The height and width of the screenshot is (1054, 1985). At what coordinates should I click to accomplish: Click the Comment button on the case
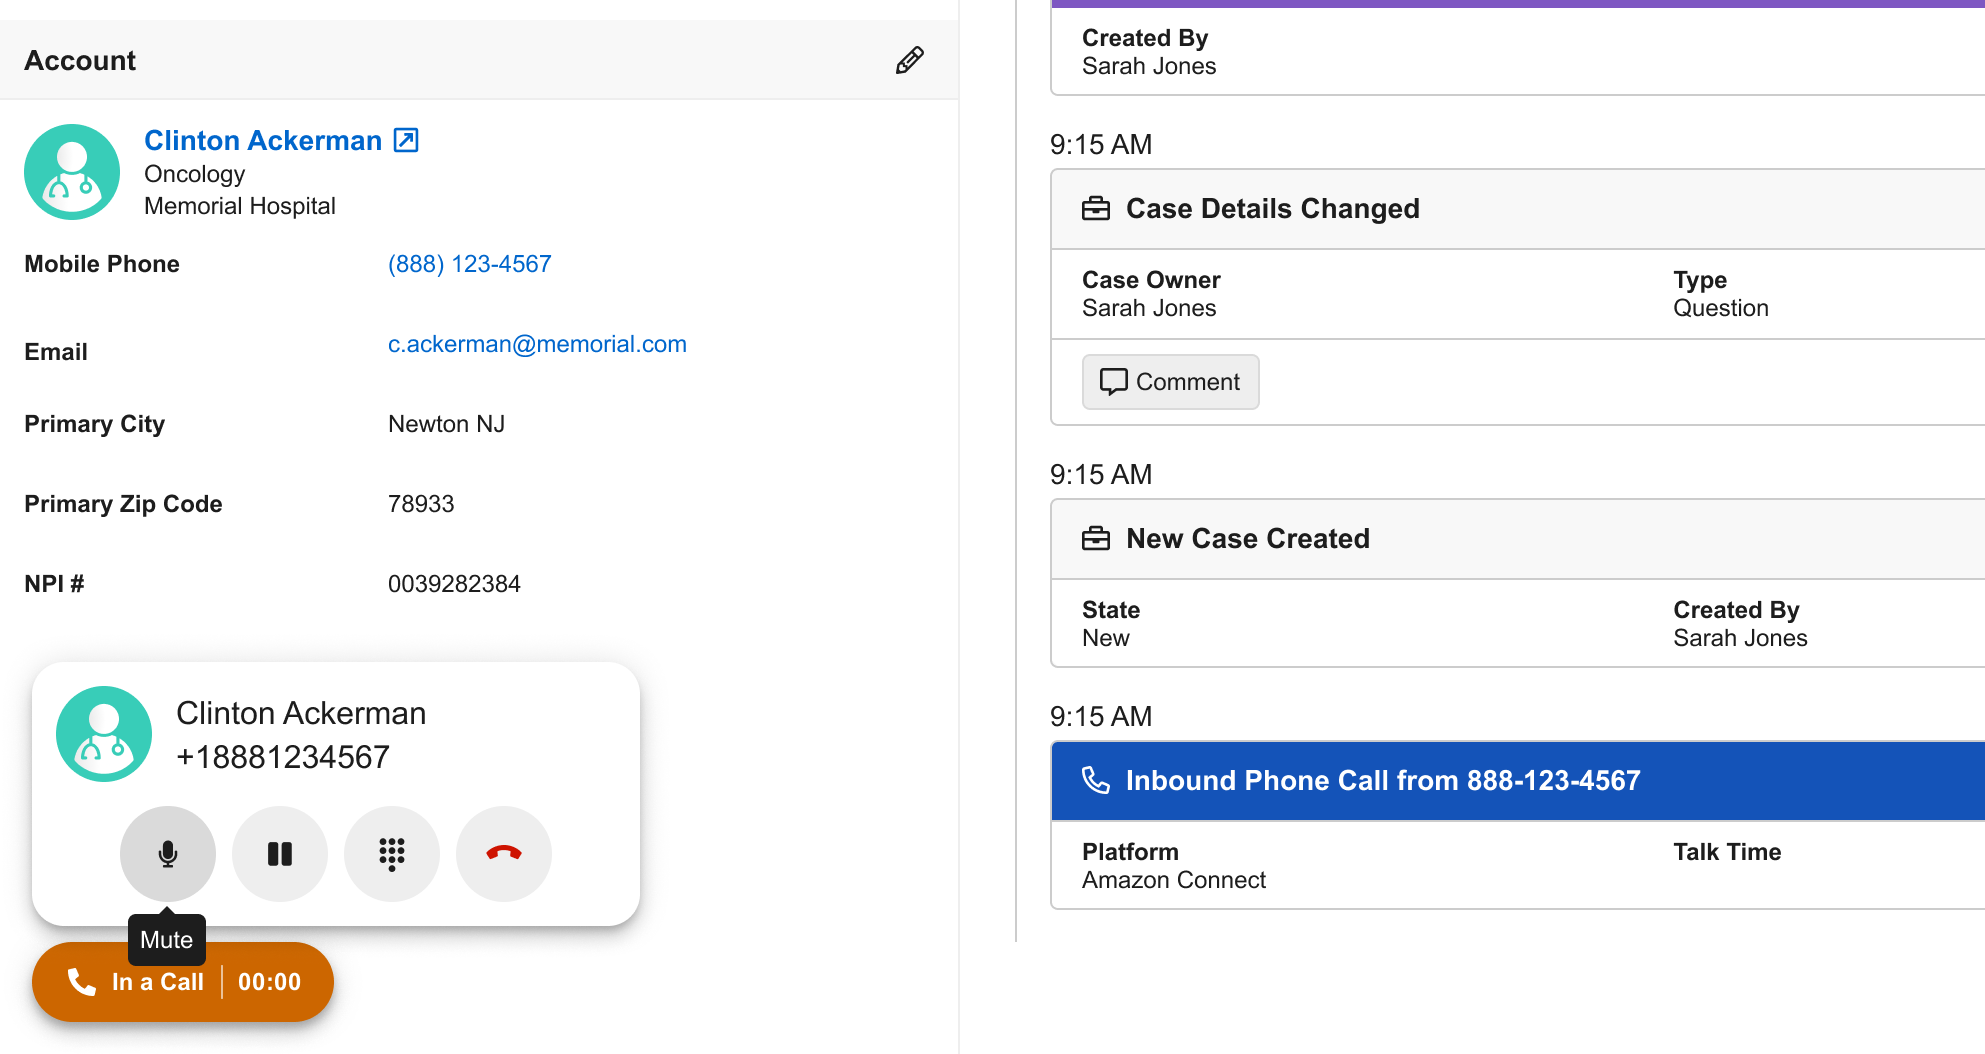pos(1170,382)
